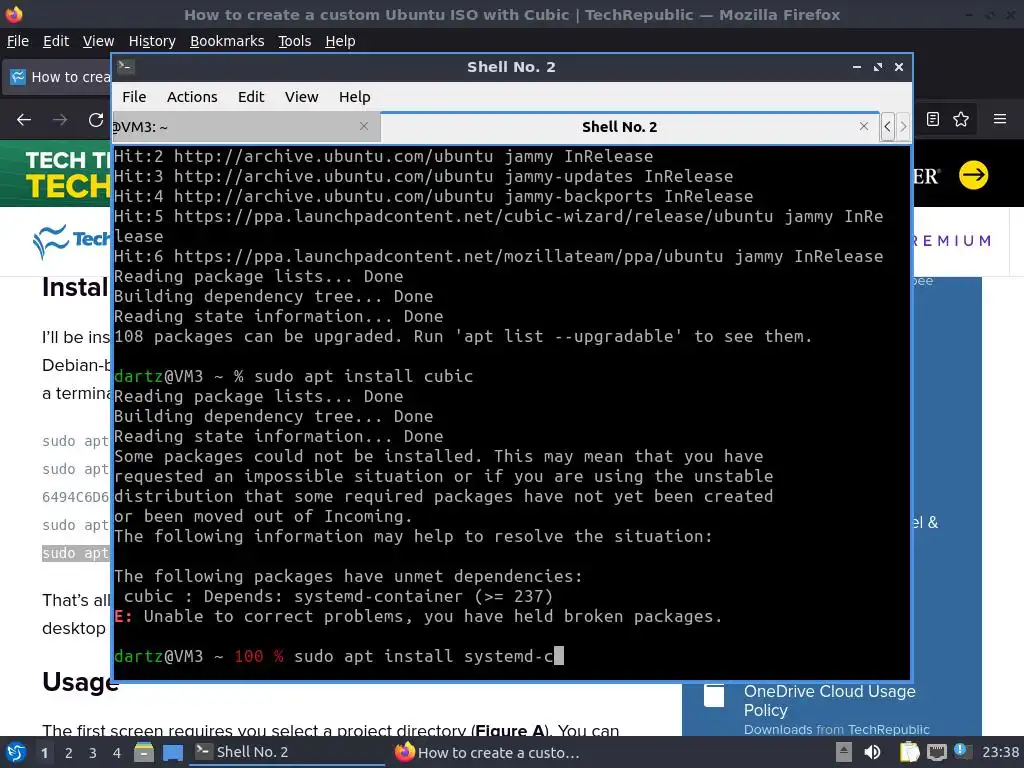Viewport: 1024px width, 768px height.
Task: Click the document icon beside OneDrive policy
Action: pos(714,696)
